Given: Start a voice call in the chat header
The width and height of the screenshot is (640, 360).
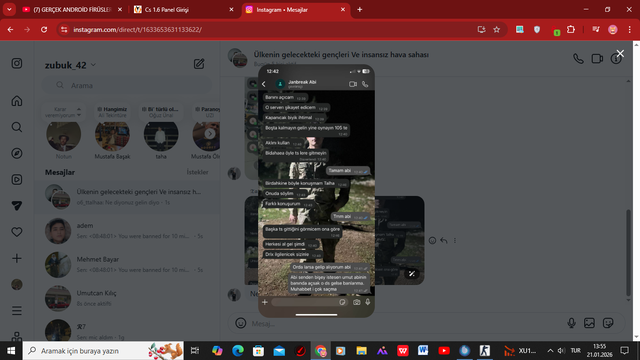Looking at the screenshot, I should (x=578, y=59).
